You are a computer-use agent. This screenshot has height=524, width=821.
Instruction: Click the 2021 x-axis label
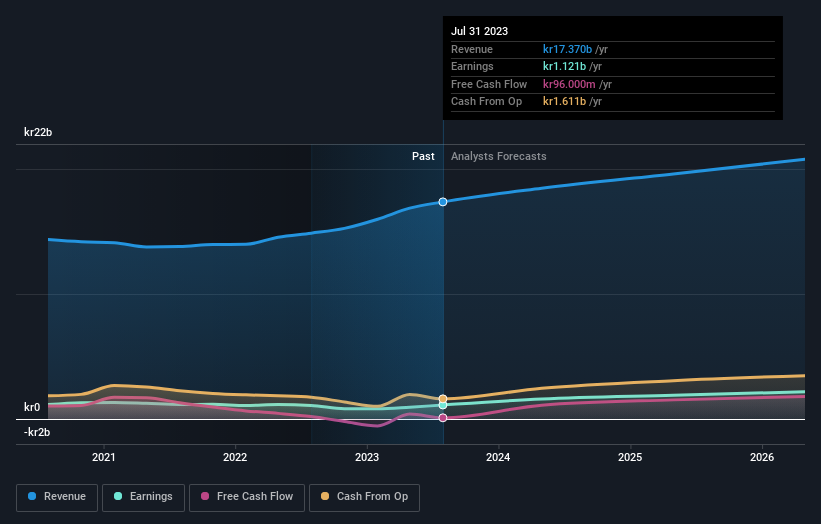[x=104, y=457]
